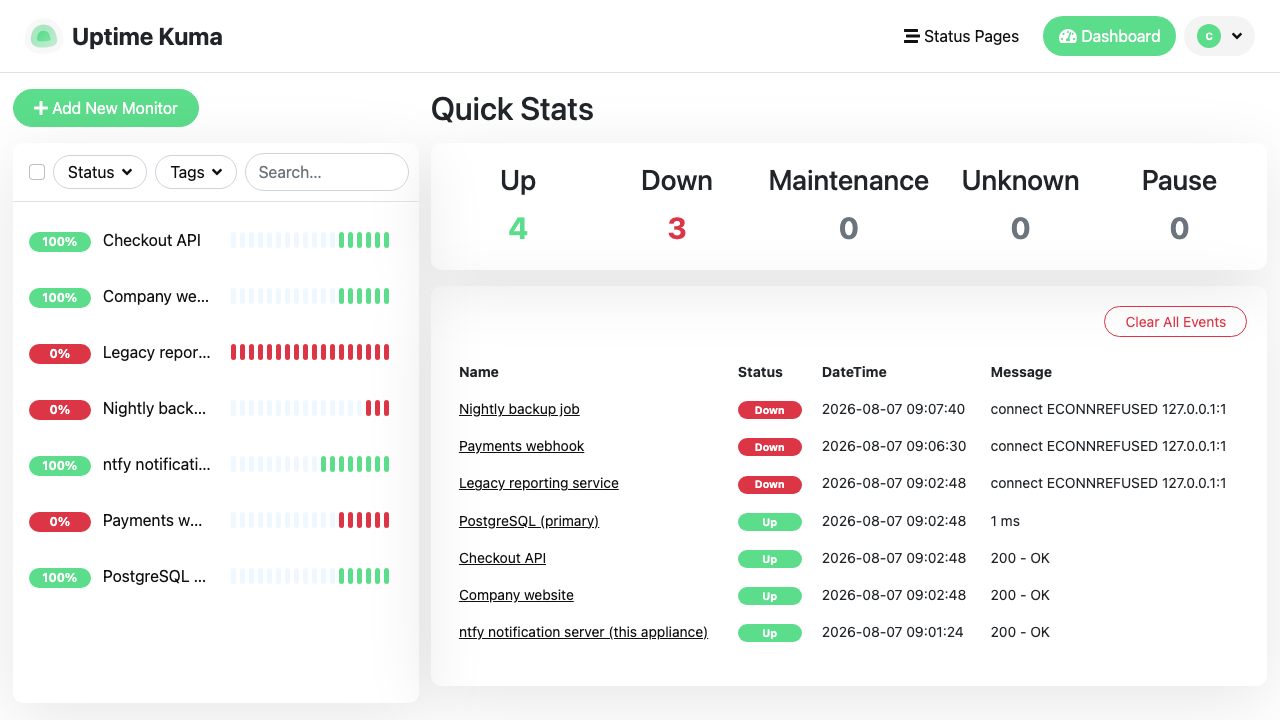The width and height of the screenshot is (1280, 720).
Task: Click the Clear All Events button
Action: click(1175, 322)
